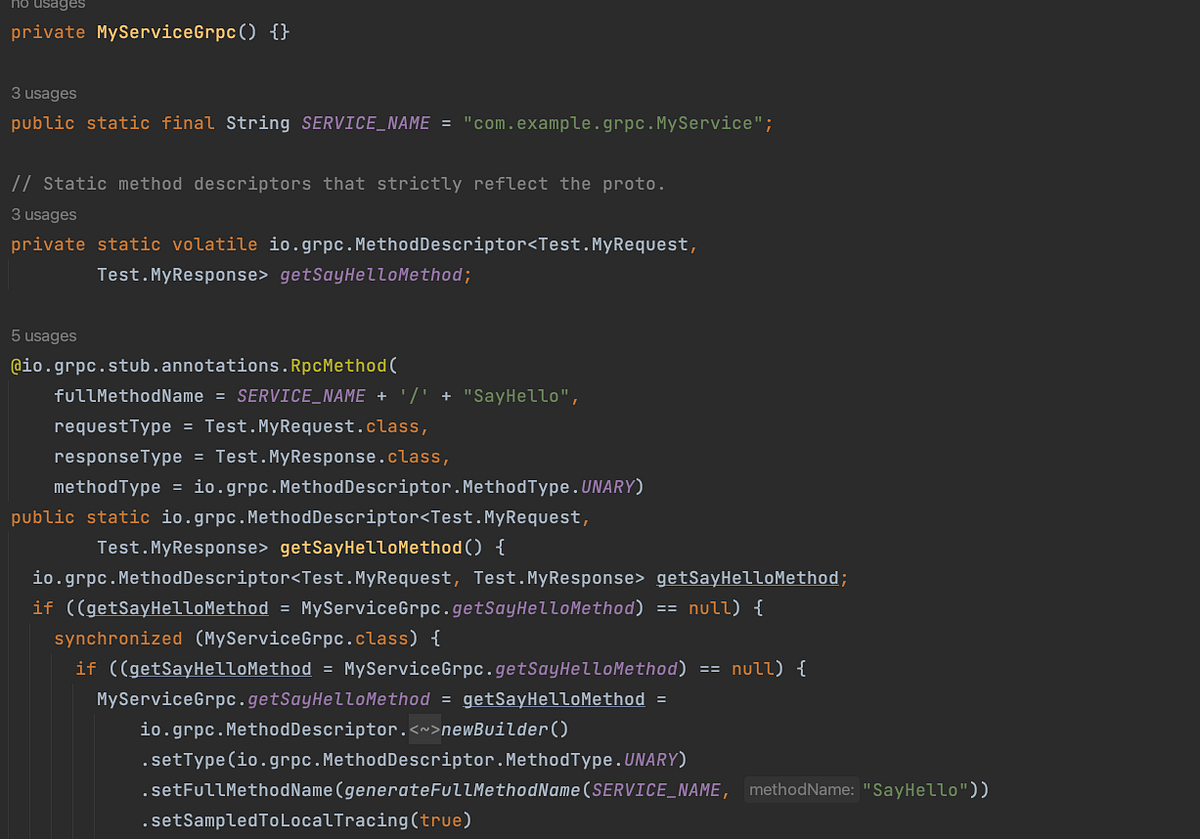Click the null keyword in the outer if condition
The height and width of the screenshot is (839, 1200).
tap(710, 607)
